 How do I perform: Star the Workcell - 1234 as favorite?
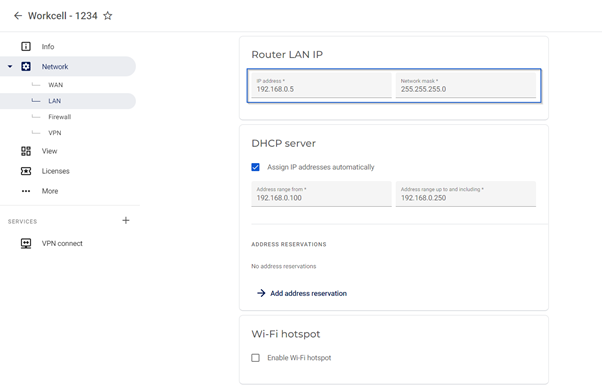coord(108,16)
